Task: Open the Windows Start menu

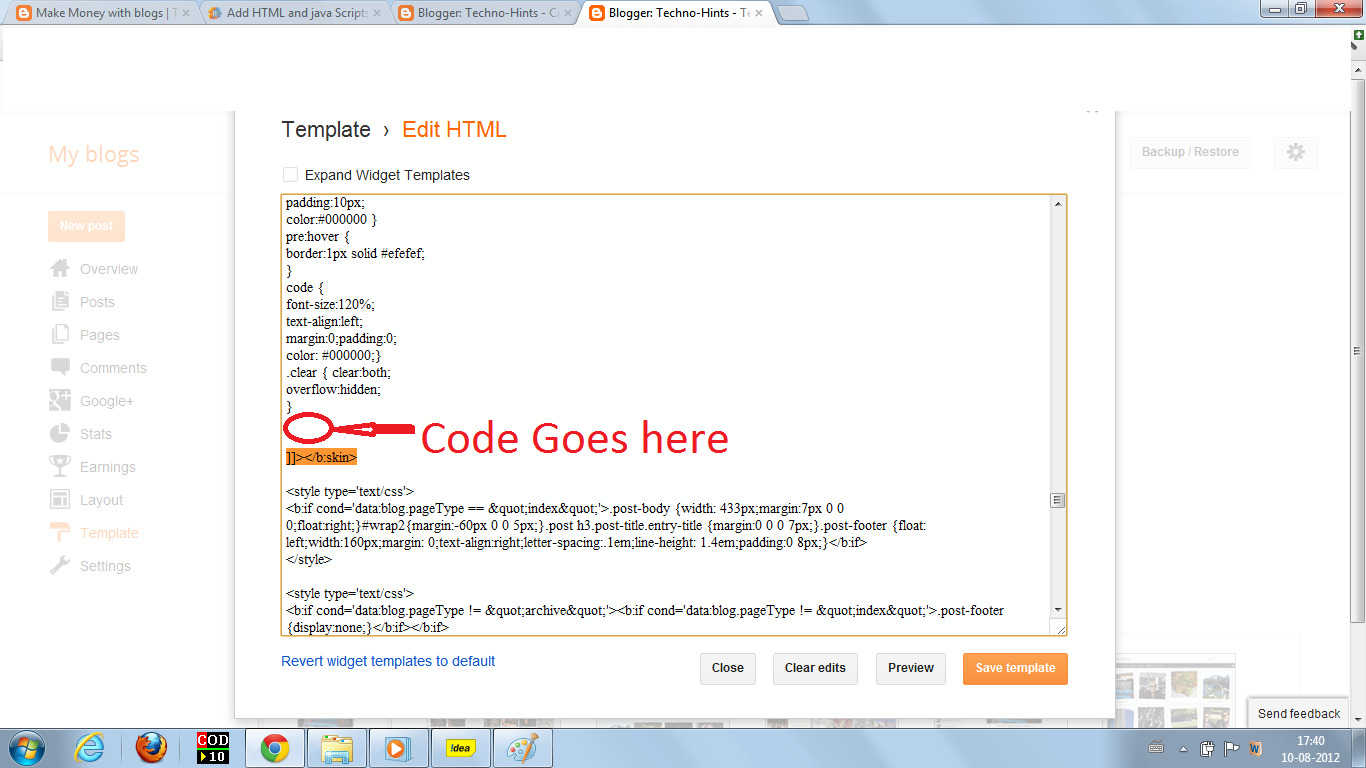Action: (x=27, y=748)
